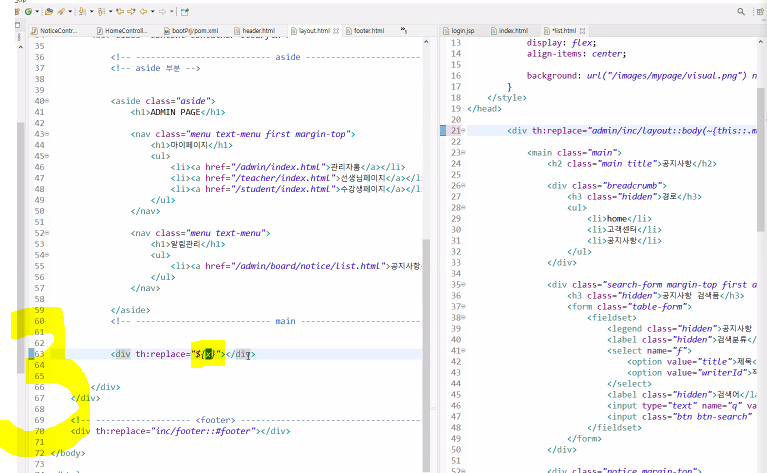Collapse the select block at line 41
This screenshot has width=767, height=473.
coord(463,350)
